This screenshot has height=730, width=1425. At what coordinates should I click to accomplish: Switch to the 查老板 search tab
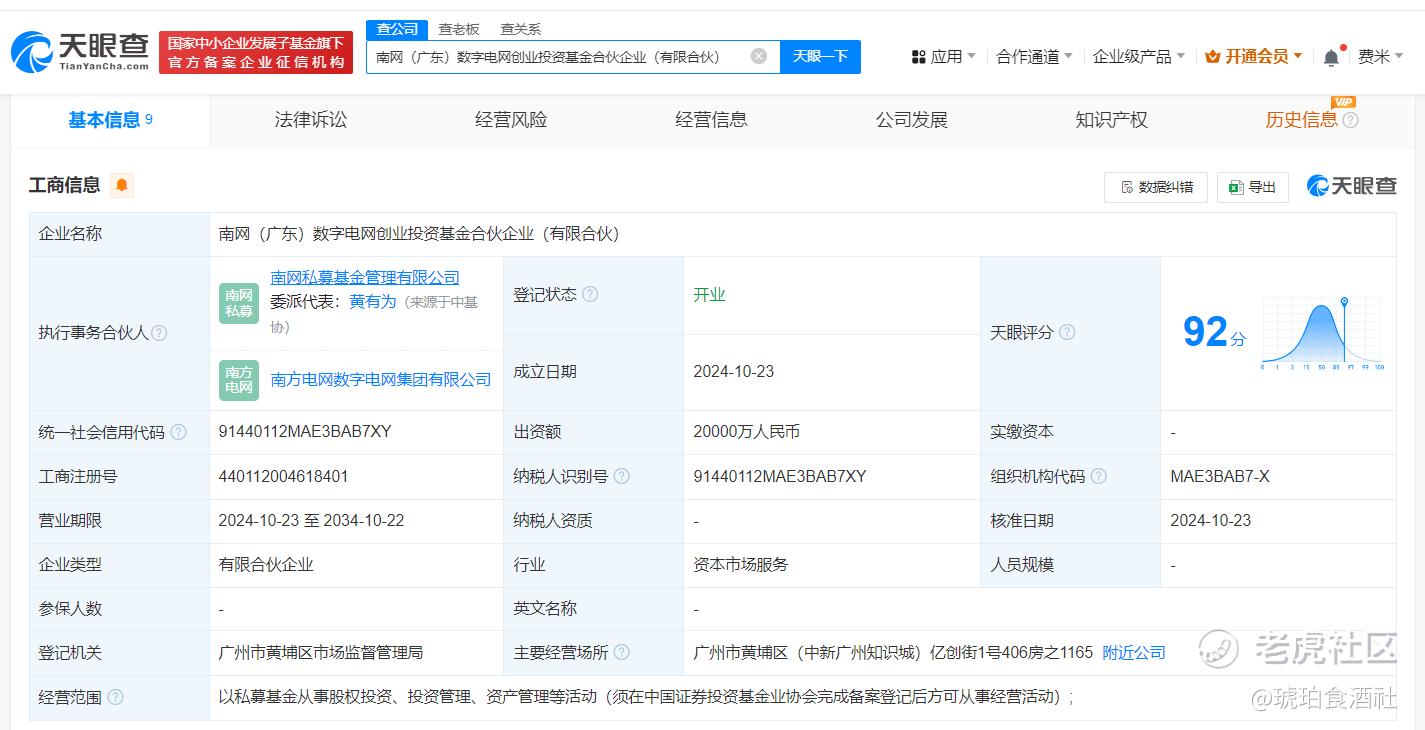pyautogui.click(x=458, y=29)
